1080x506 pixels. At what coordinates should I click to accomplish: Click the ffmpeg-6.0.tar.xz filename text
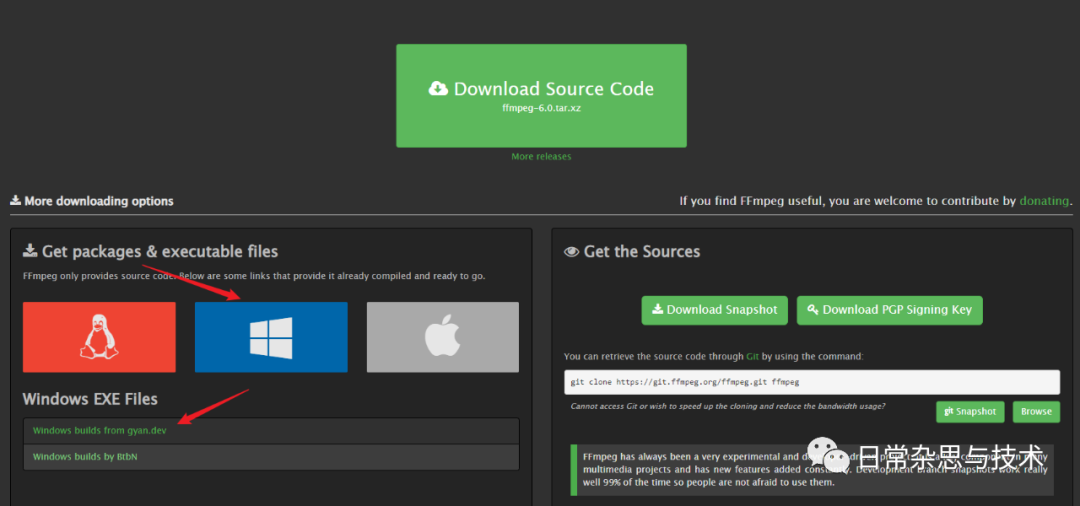541,108
